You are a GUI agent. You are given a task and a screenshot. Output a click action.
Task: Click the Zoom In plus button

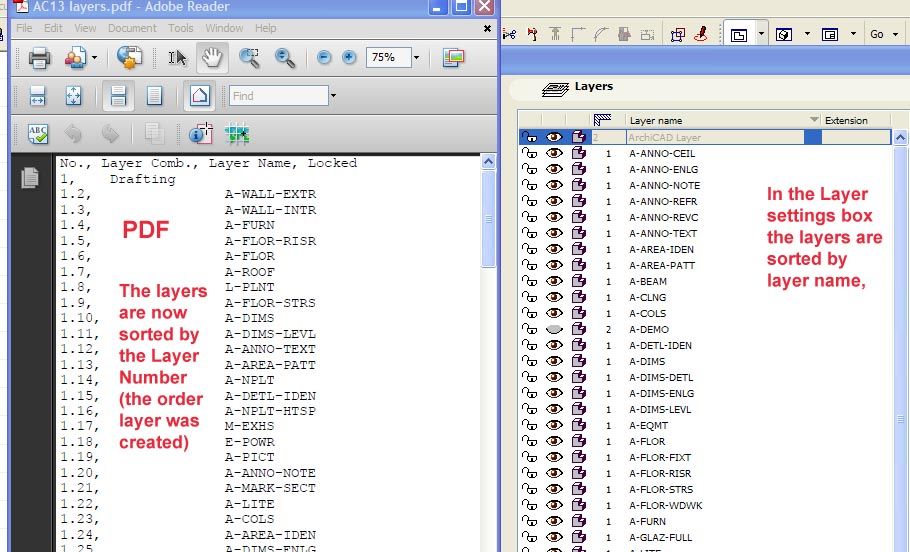point(349,57)
